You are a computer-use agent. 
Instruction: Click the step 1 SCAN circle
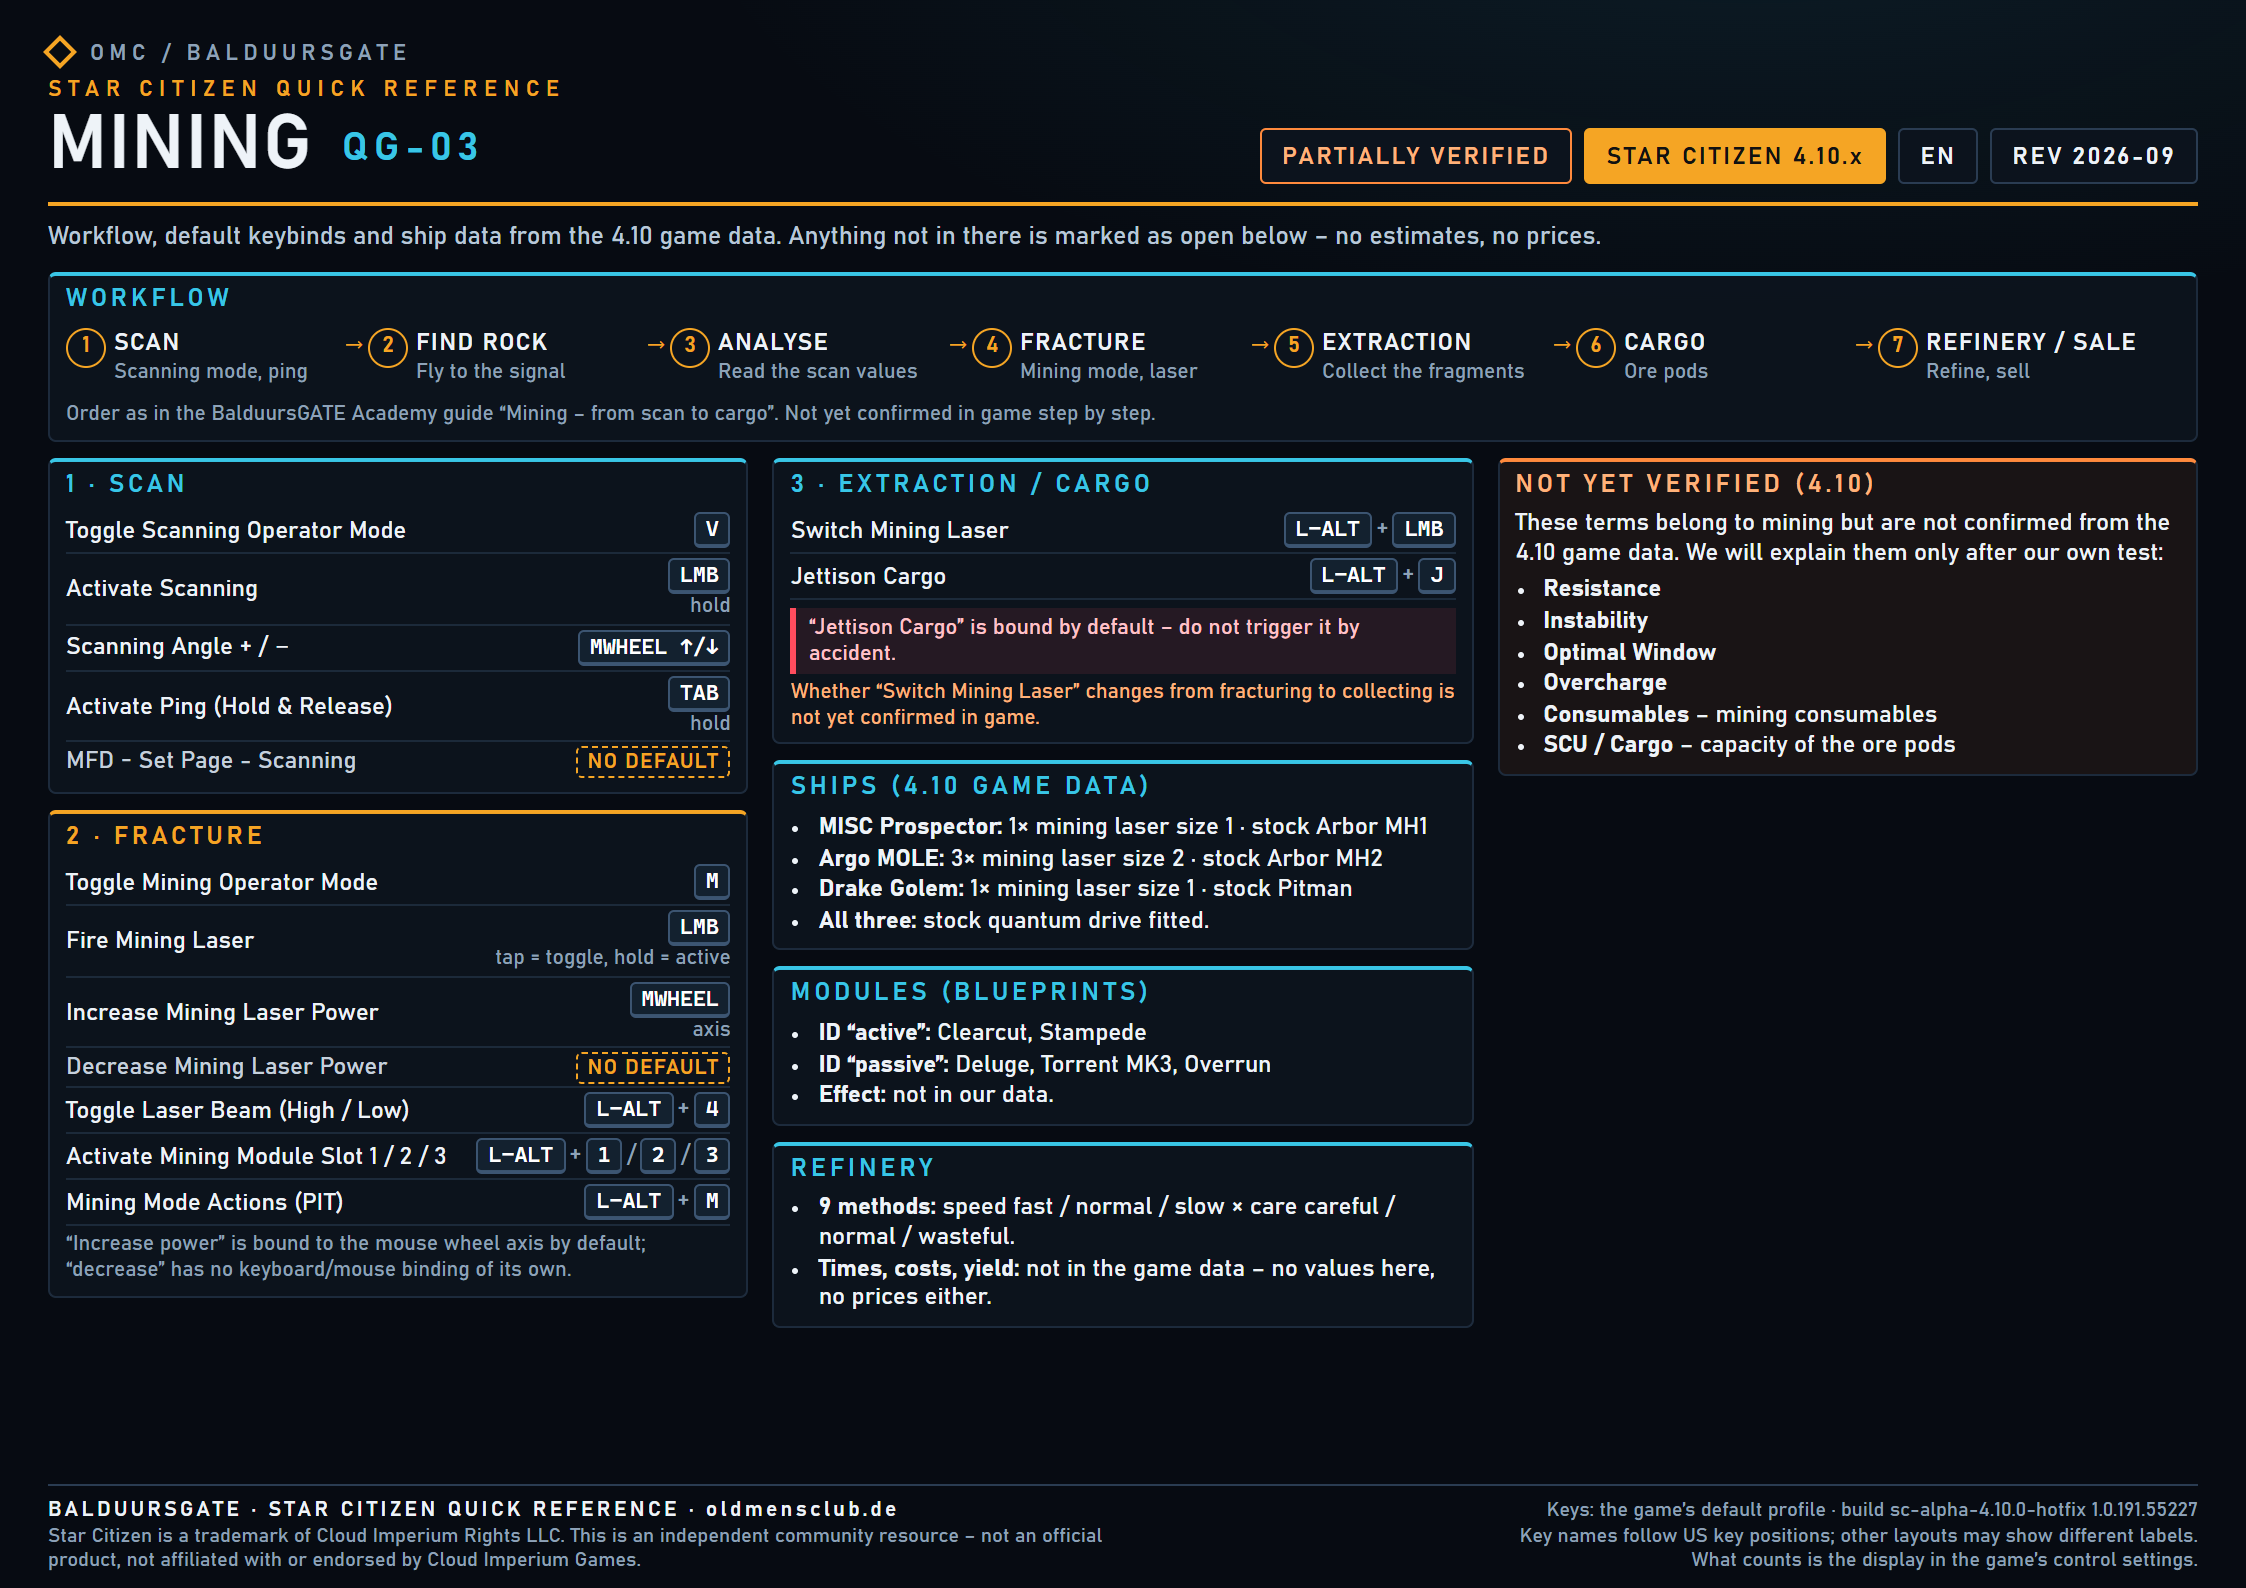[x=86, y=347]
